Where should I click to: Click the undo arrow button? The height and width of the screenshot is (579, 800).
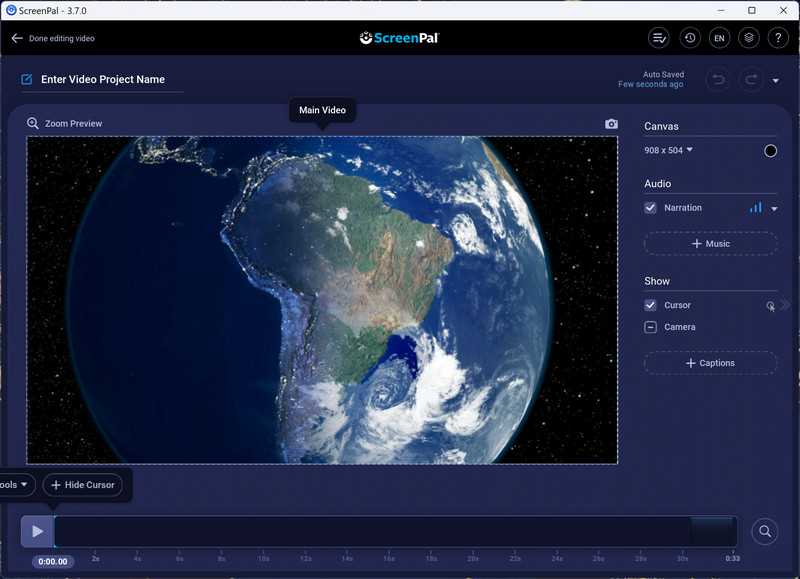pyautogui.click(x=717, y=79)
